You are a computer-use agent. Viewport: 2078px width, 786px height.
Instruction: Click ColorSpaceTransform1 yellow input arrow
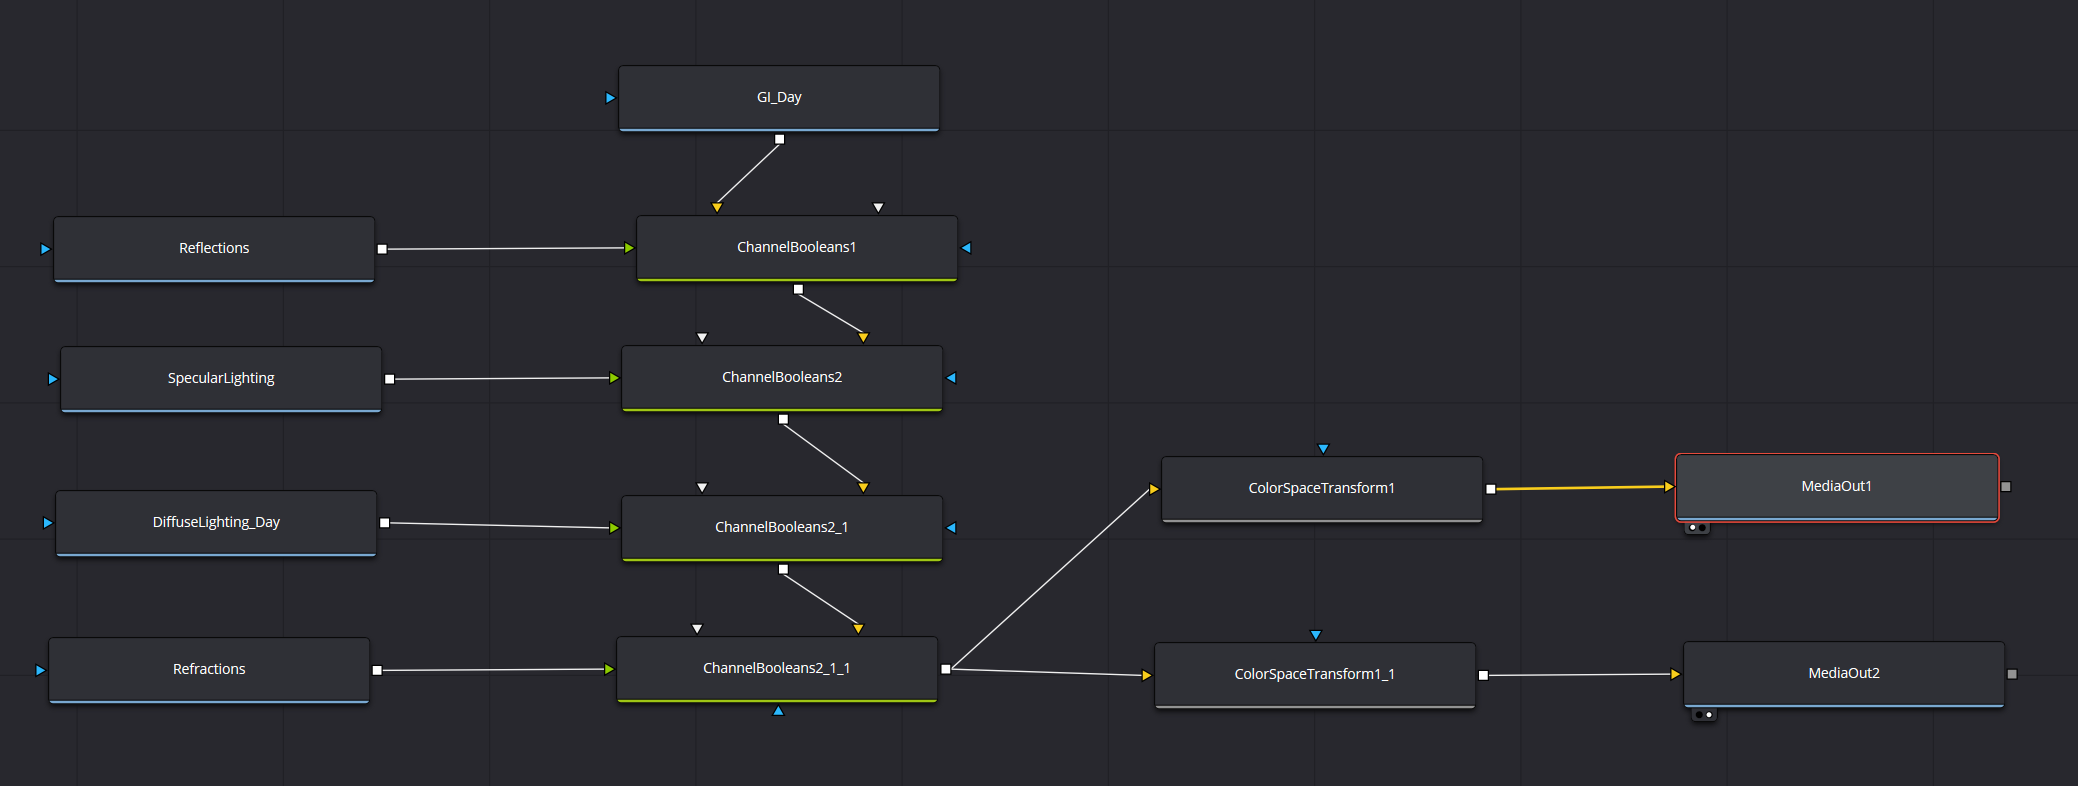tap(1154, 489)
